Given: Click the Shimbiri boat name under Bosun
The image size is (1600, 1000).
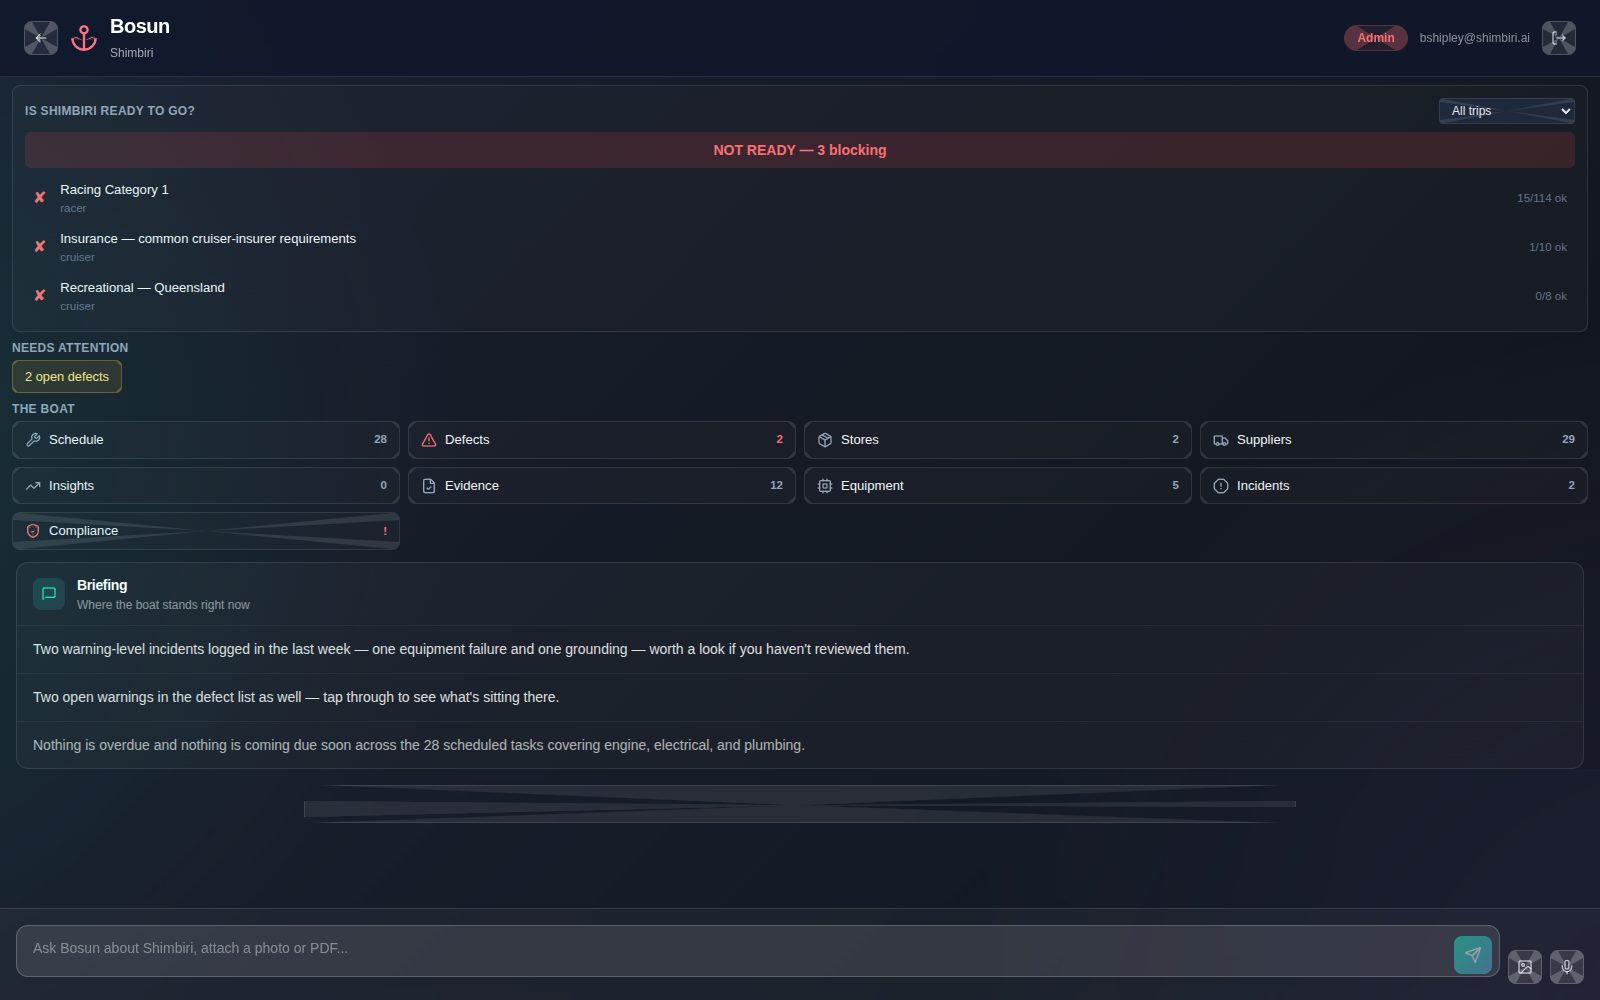Looking at the screenshot, I should pos(131,53).
